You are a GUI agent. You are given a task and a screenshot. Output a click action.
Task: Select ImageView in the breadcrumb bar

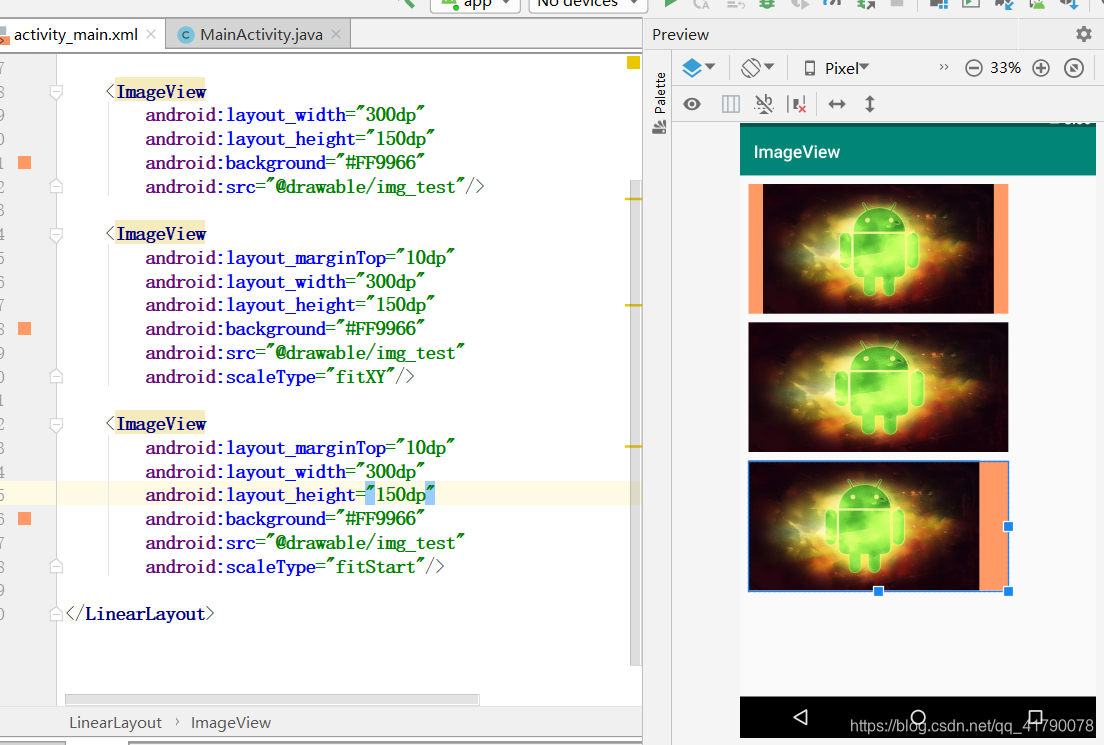[230, 722]
